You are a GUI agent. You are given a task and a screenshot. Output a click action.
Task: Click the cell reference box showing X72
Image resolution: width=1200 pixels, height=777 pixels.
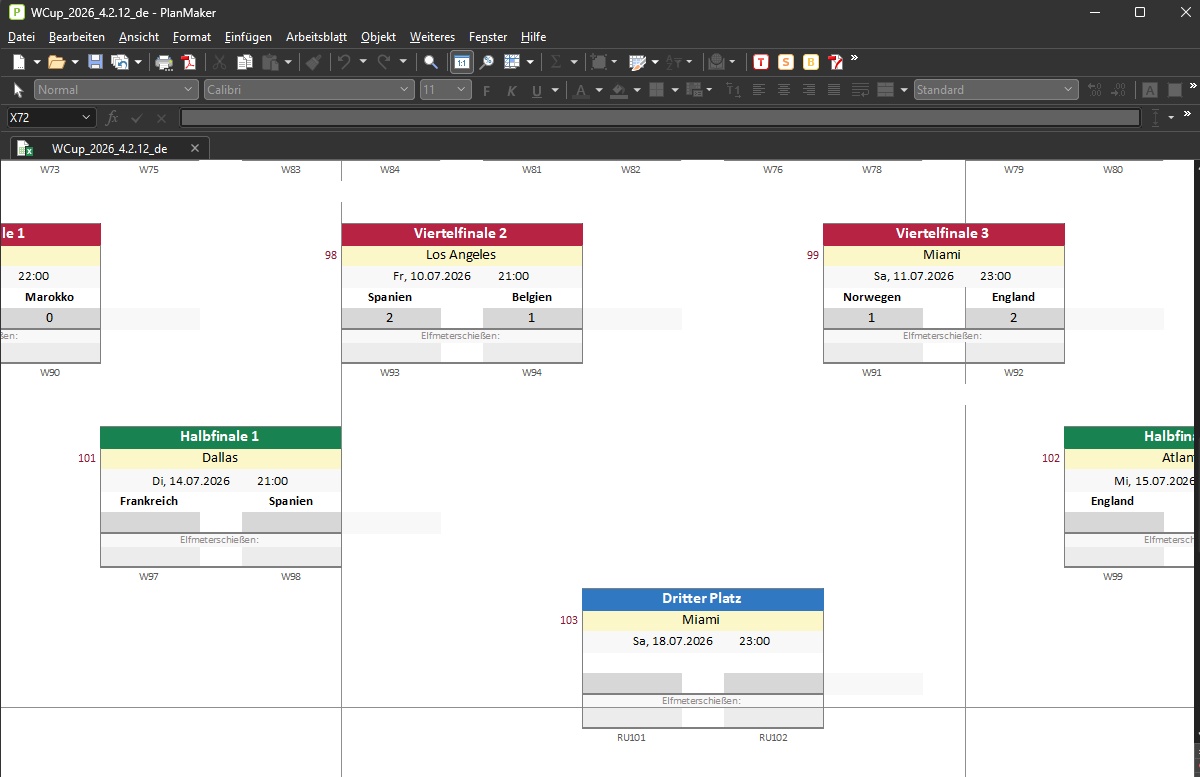point(51,118)
